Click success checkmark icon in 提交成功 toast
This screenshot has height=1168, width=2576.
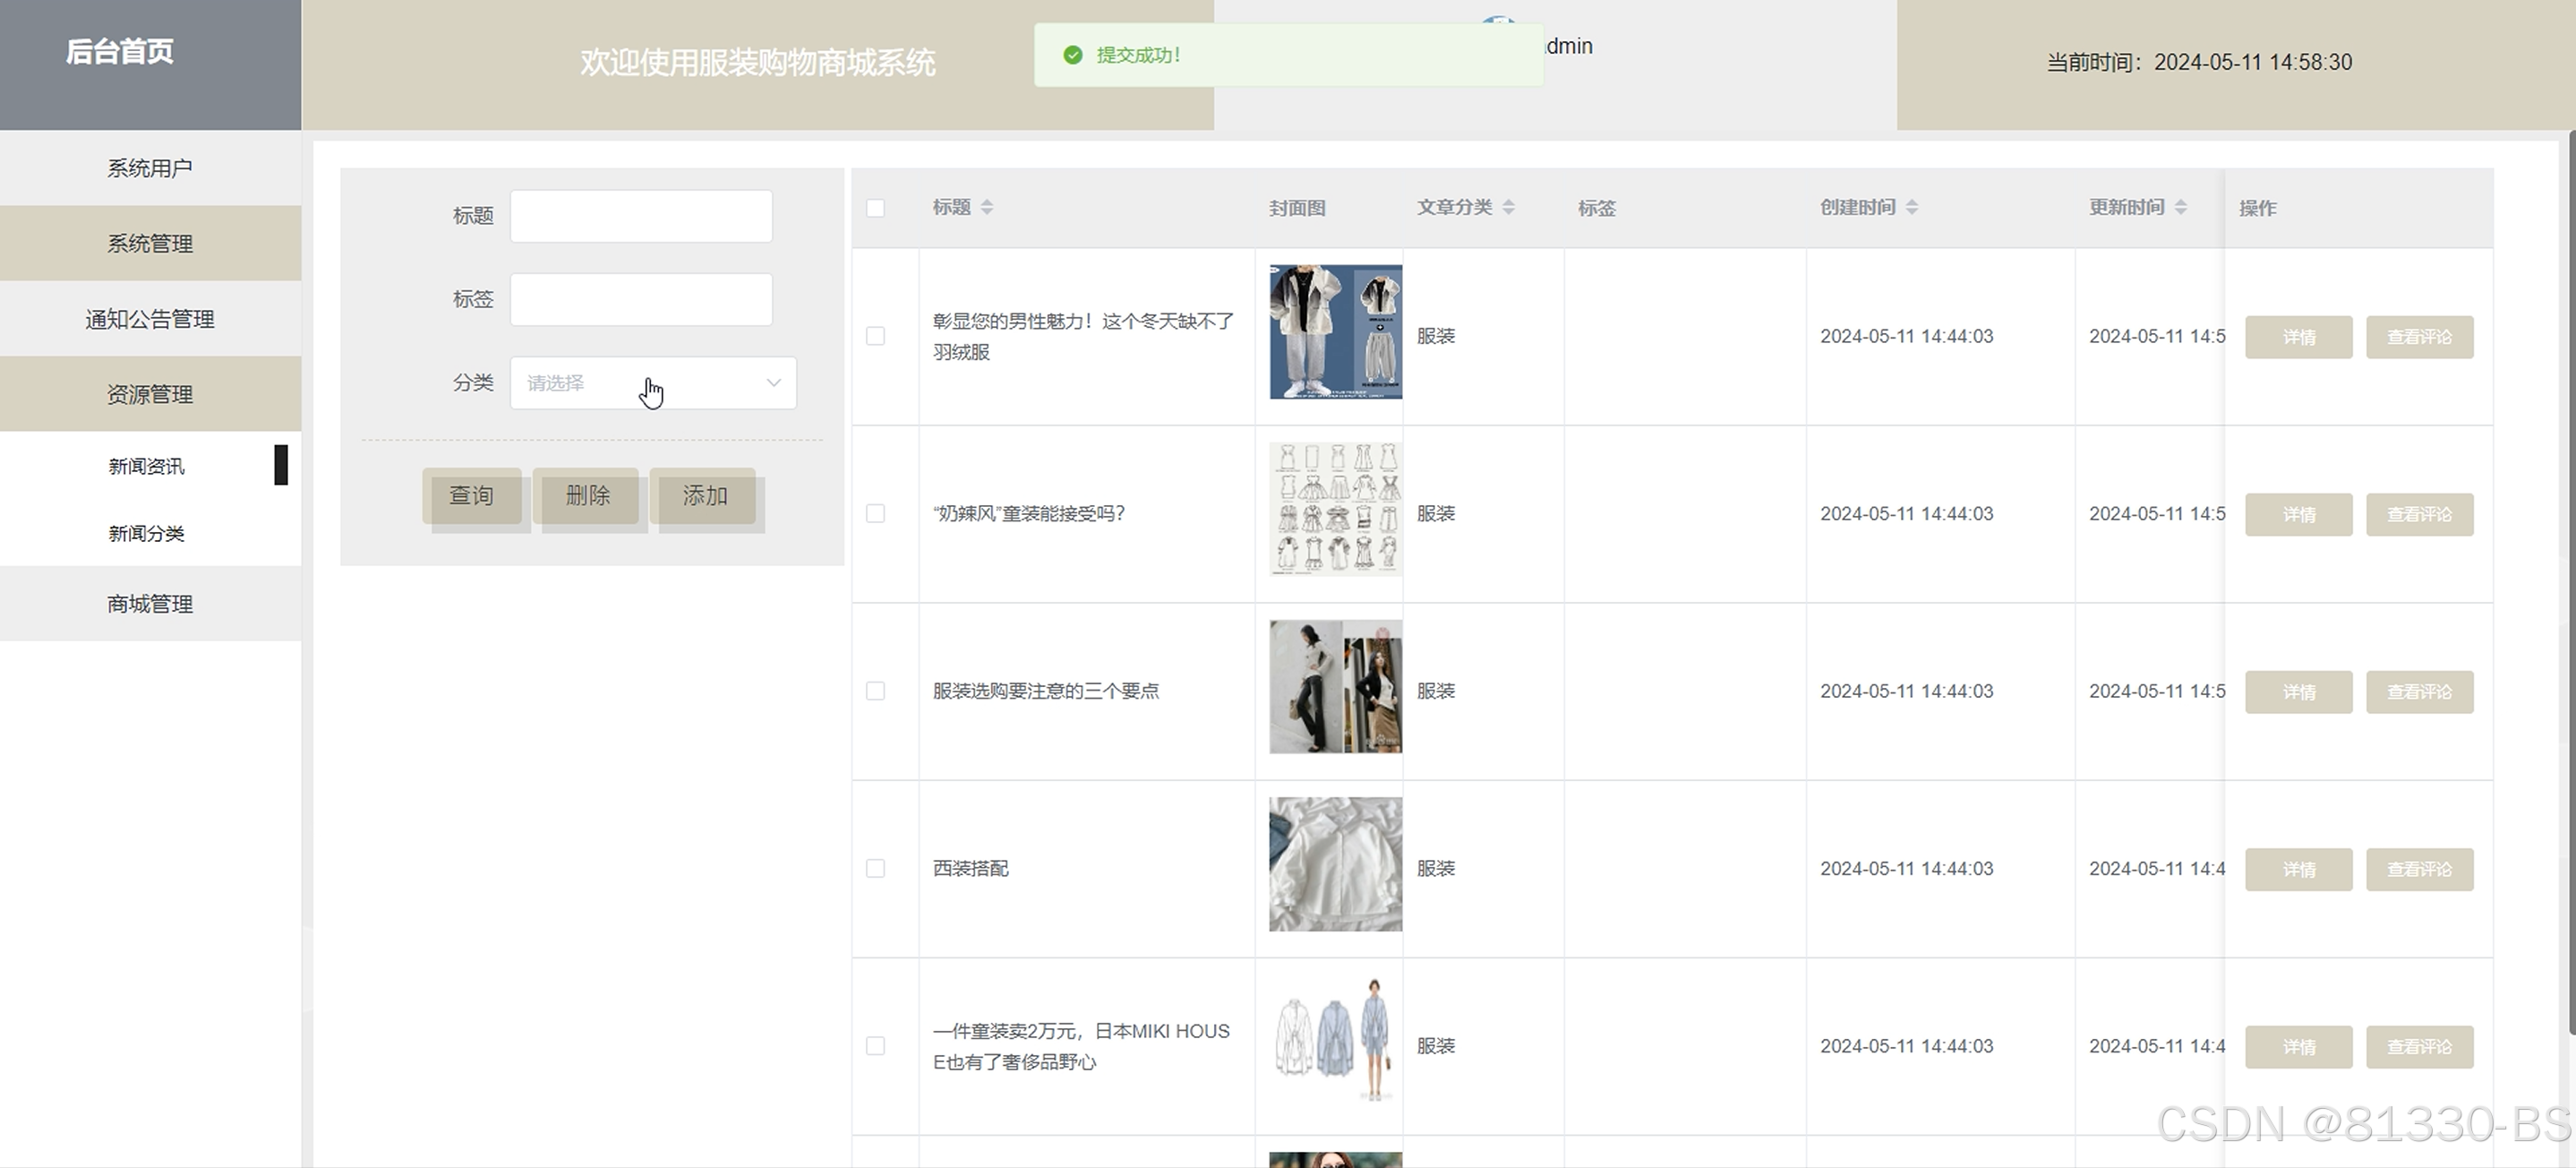(1072, 55)
